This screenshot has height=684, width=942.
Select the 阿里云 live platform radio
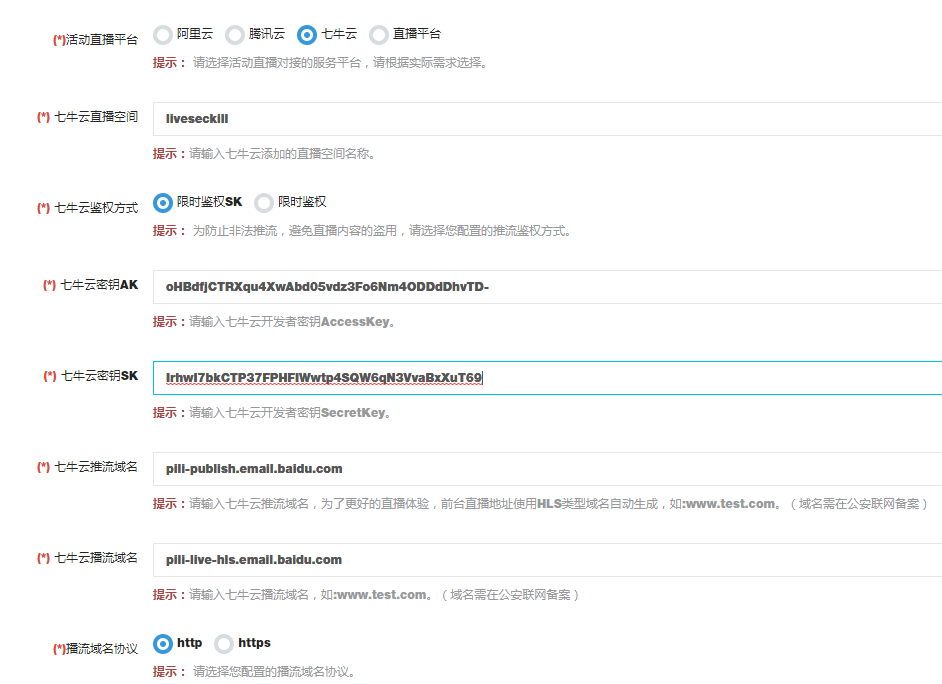[163, 35]
